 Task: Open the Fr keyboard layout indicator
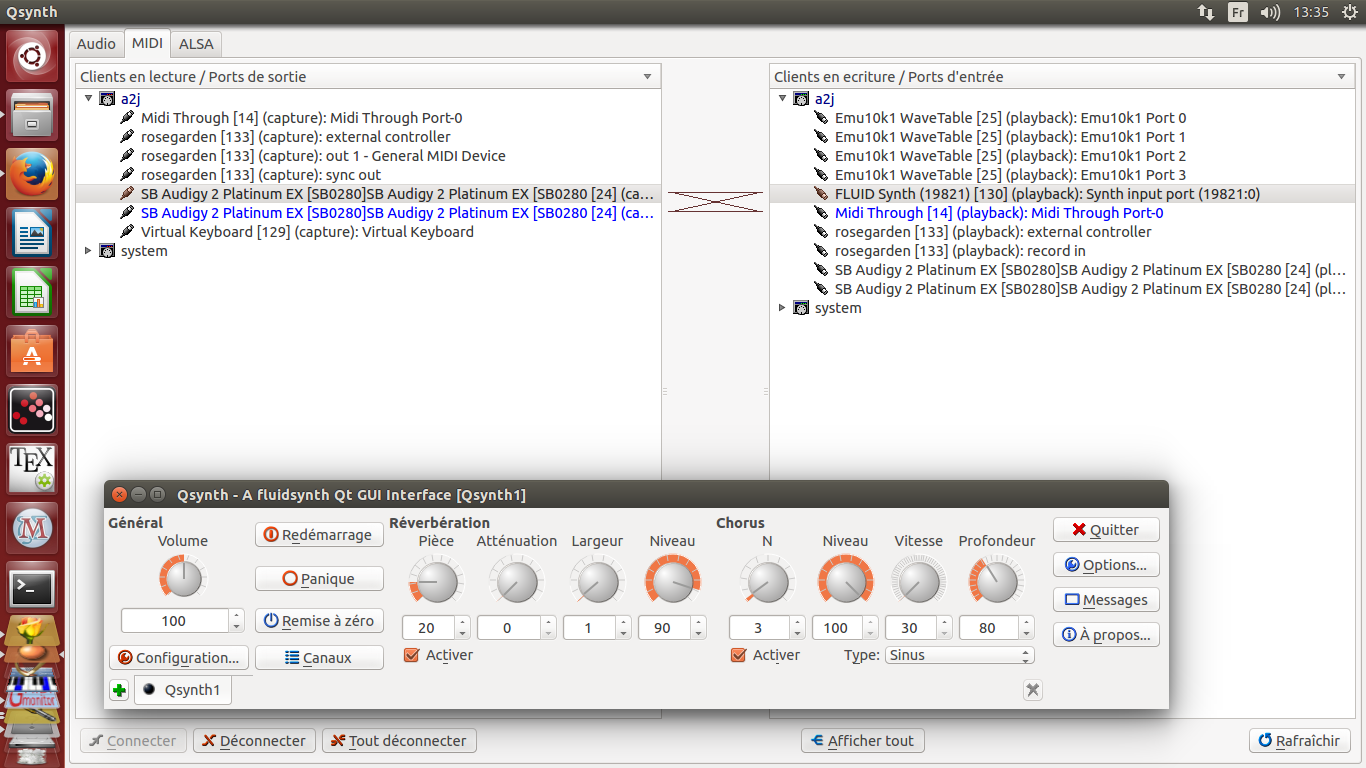click(x=1238, y=12)
